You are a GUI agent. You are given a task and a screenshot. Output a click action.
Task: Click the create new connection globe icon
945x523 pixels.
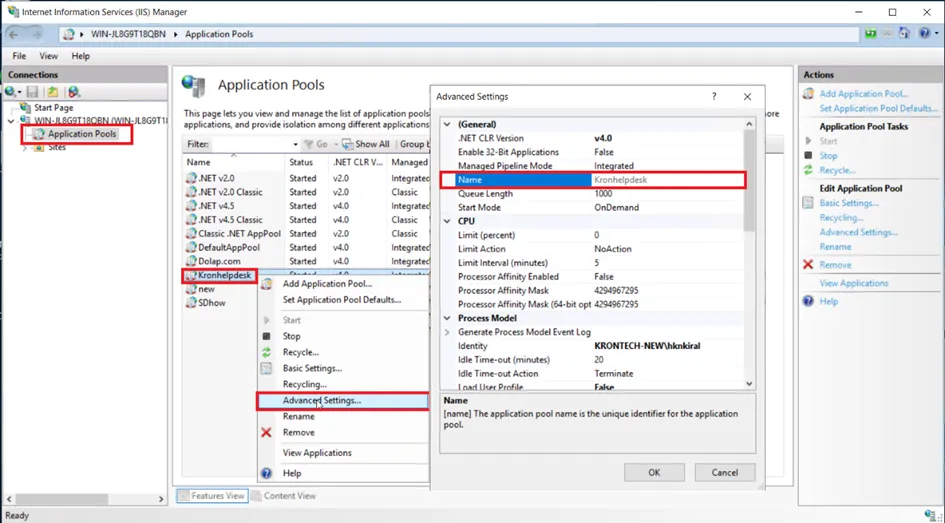click(10, 92)
